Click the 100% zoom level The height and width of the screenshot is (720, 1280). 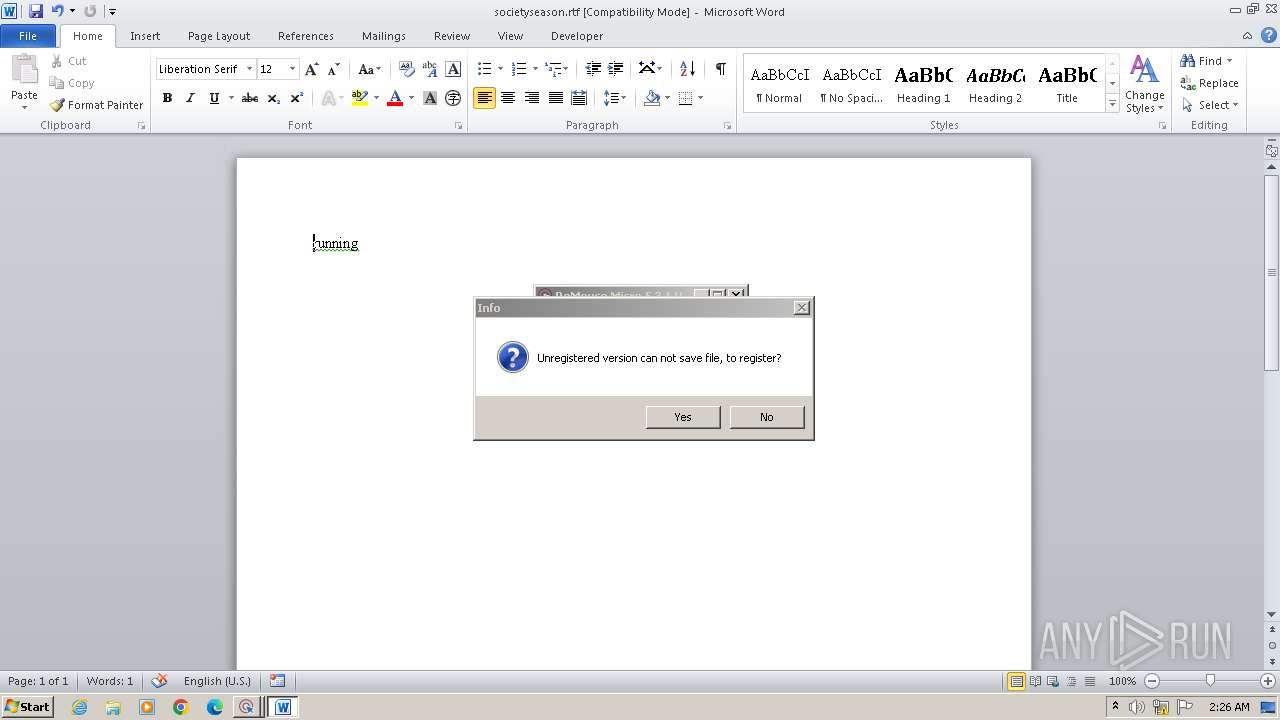[x=1122, y=681]
